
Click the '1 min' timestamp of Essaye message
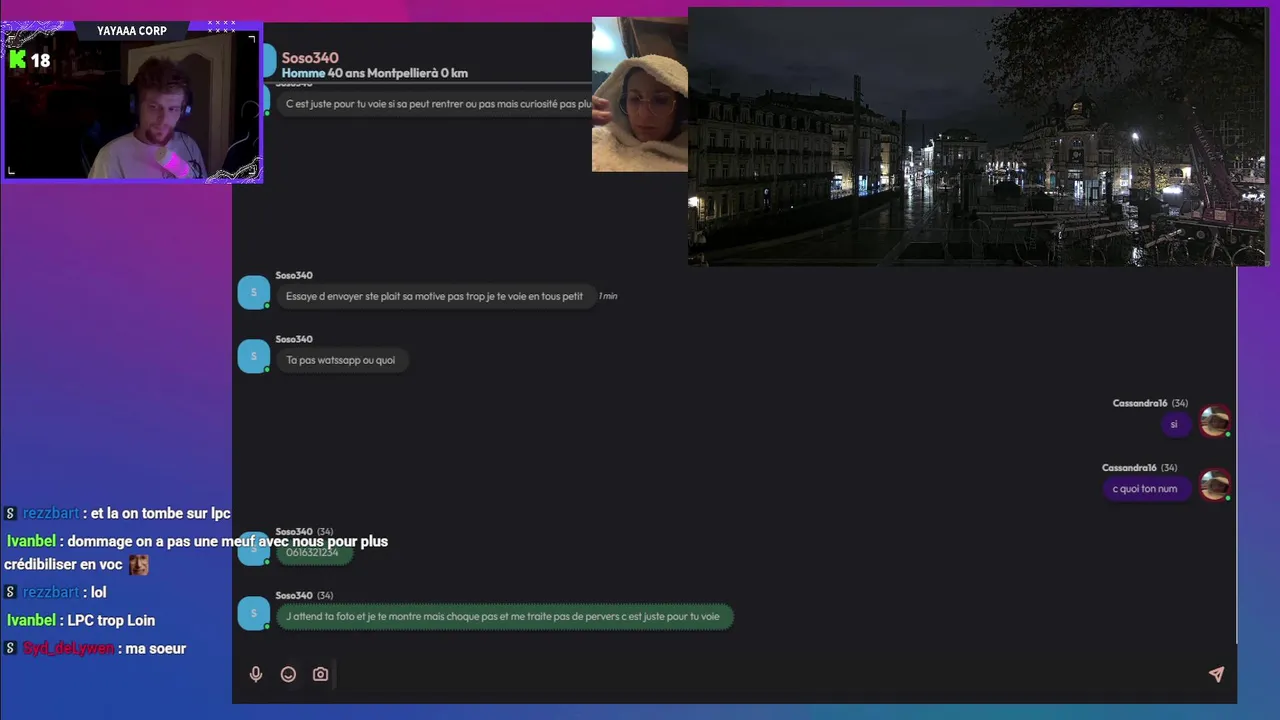tap(608, 296)
